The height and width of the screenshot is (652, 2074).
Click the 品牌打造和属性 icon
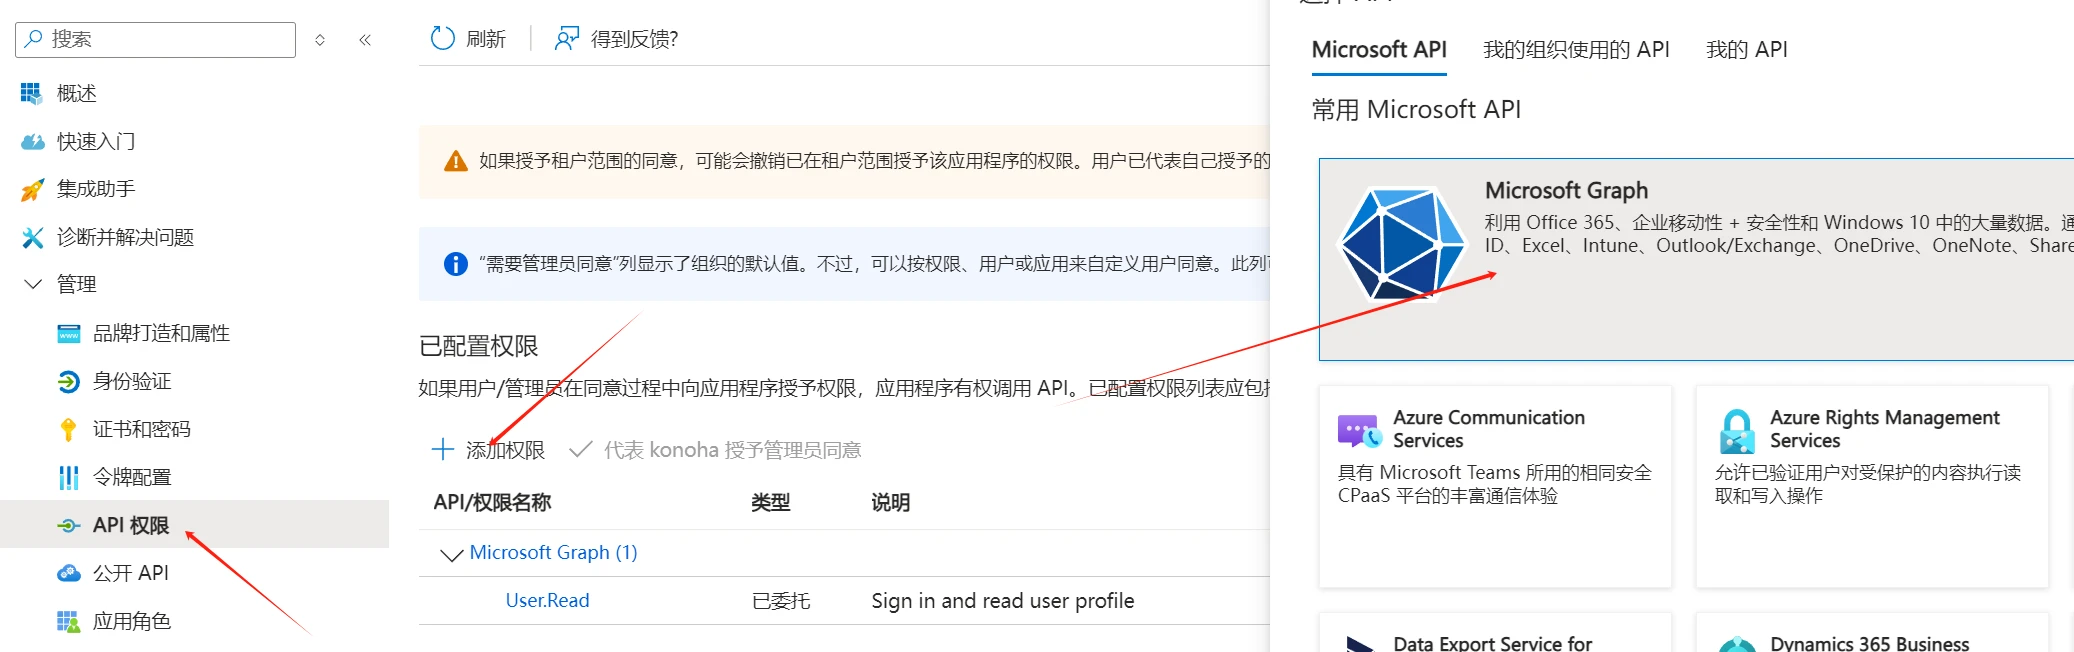[x=69, y=333]
